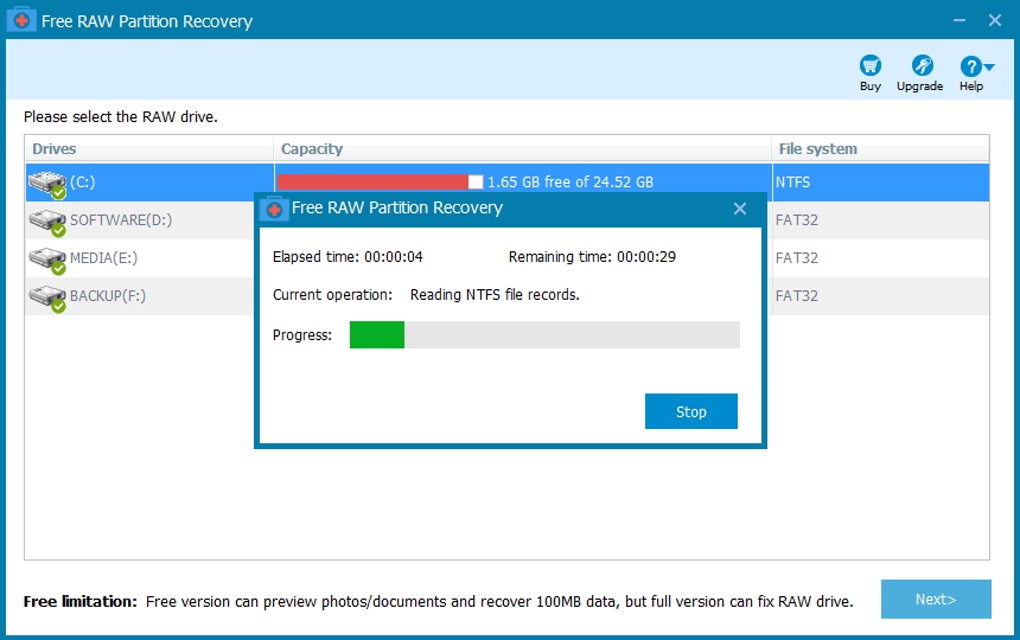Sort by the Drives column header
Screen dimensions: 1020x640
tap(149, 149)
